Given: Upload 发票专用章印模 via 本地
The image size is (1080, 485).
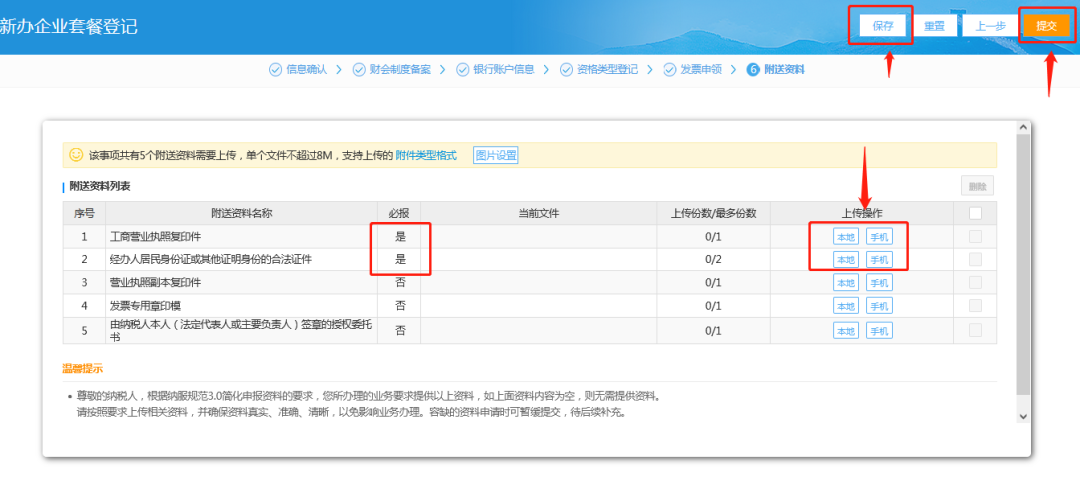Looking at the screenshot, I should (x=846, y=306).
